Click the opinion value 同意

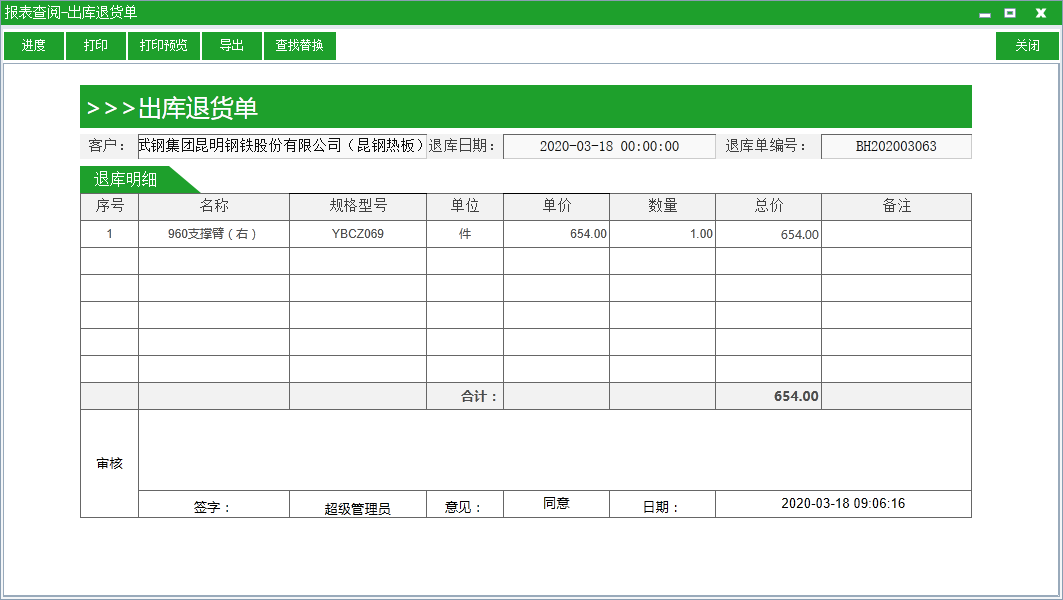click(x=557, y=503)
